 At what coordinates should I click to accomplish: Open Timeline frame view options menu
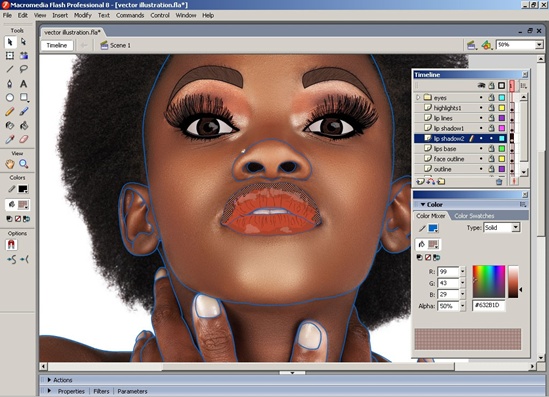point(523,85)
